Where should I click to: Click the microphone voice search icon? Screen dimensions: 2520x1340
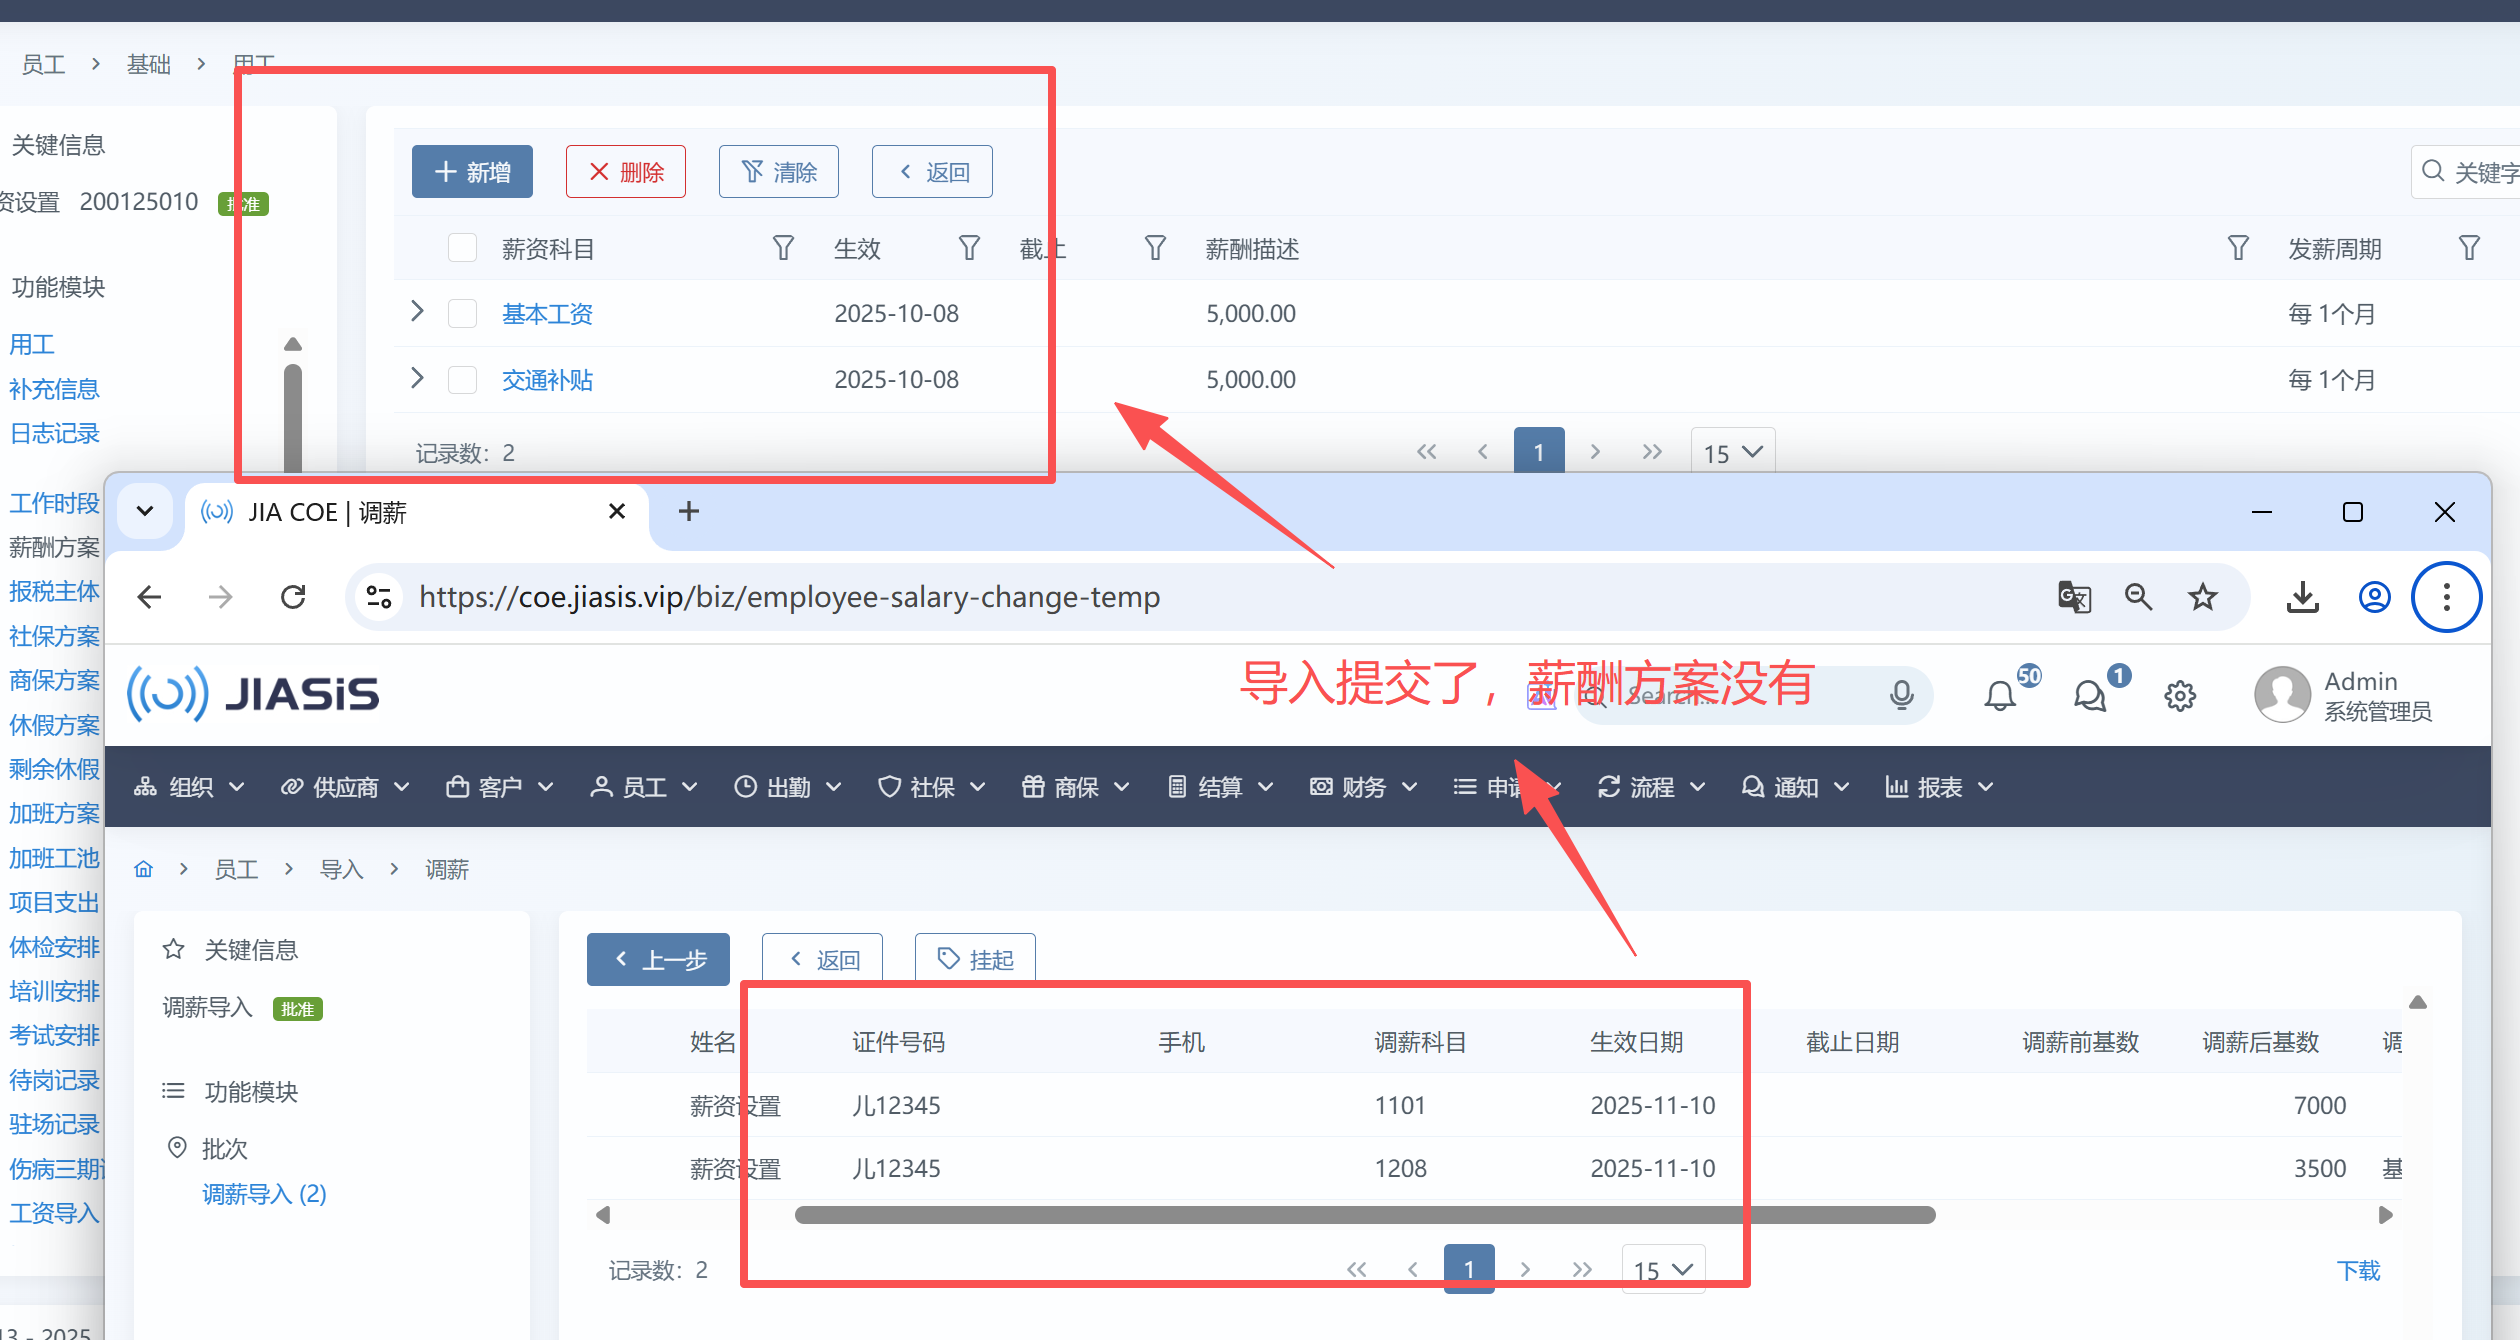click(1901, 694)
